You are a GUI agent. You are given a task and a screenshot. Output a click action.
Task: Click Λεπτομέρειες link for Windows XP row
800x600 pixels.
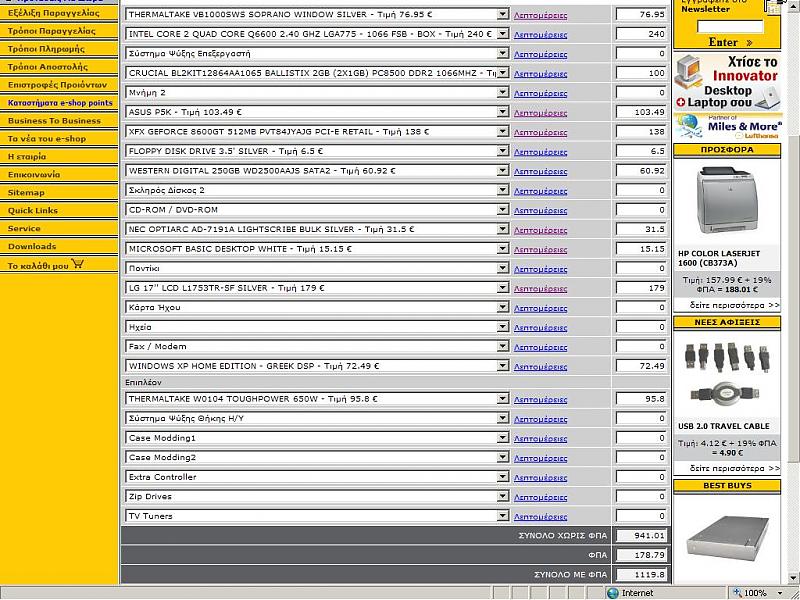(x=540, y=367)
